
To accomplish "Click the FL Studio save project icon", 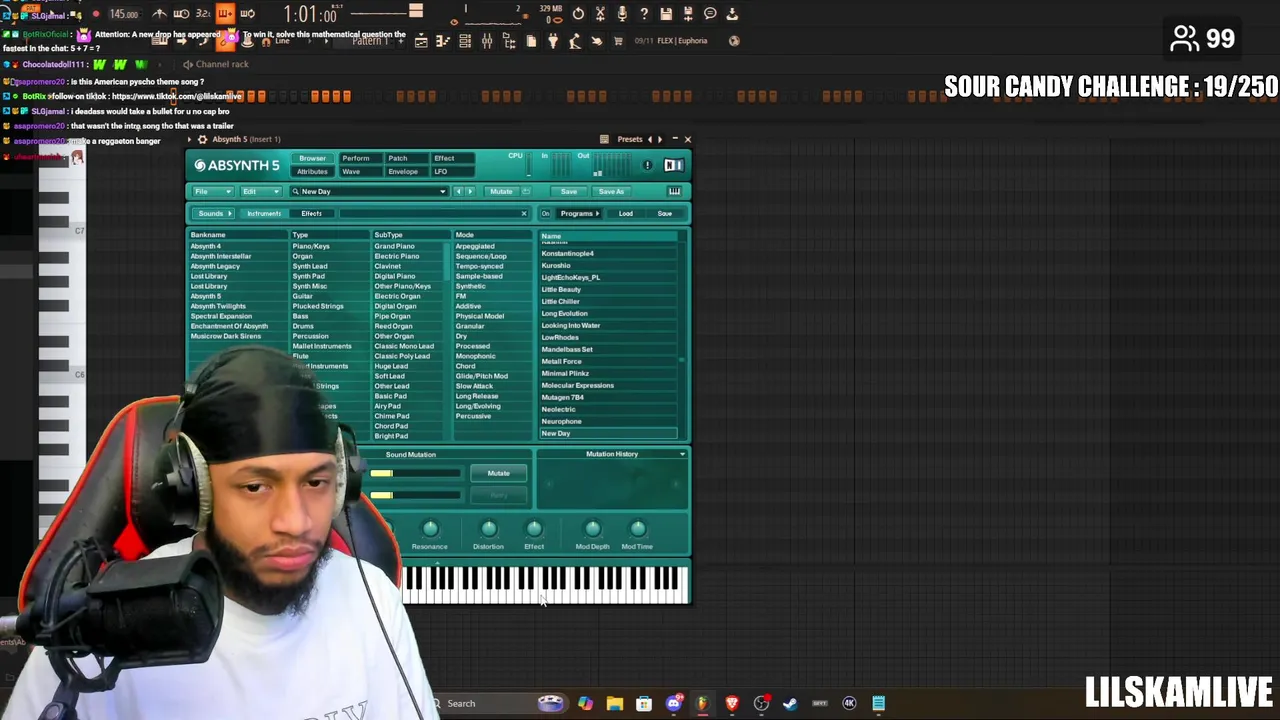I will click(666, 13).
